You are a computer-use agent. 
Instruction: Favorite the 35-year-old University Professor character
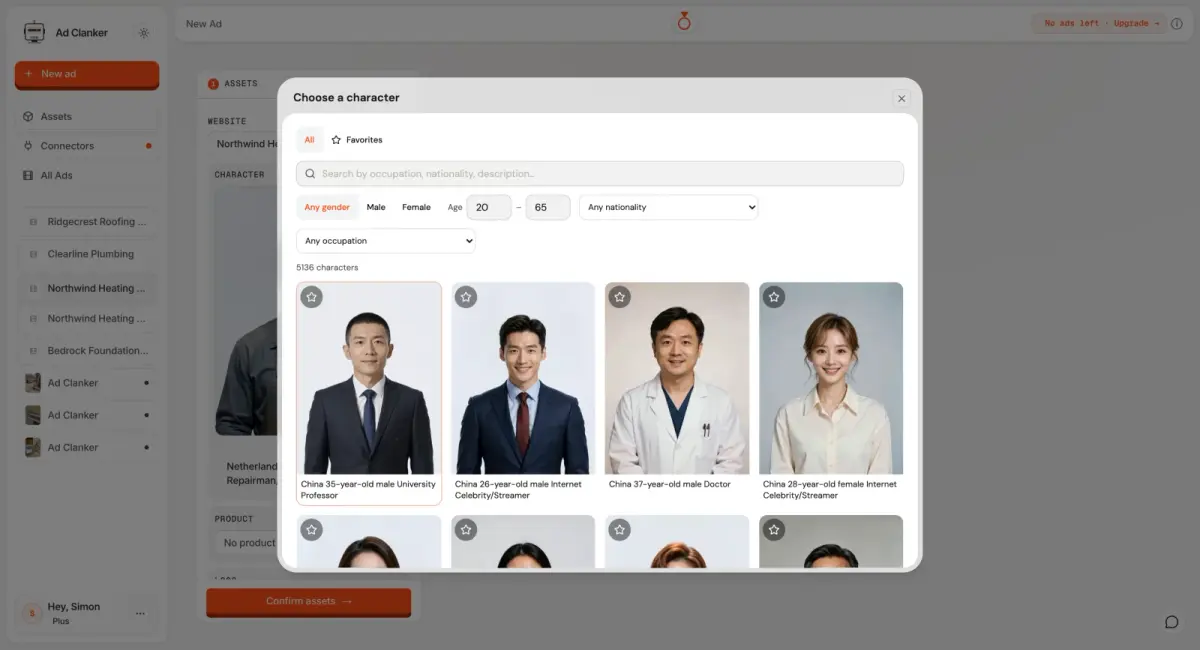tap(312, 297)
